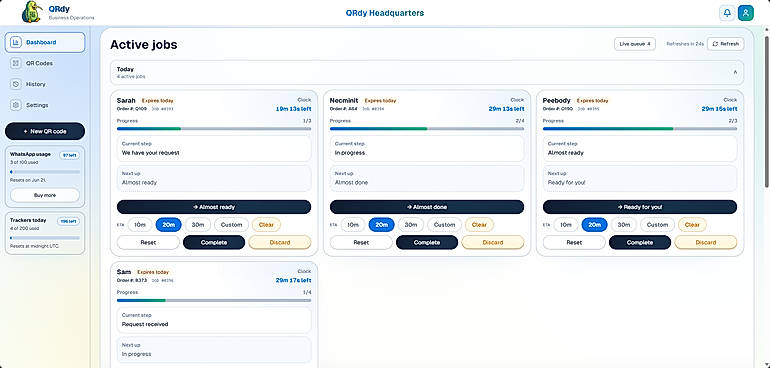Image resolution: width=770 pixels, height=368 pixels.
Task: Click Buy more WhatsApp credits
Action: [45, 195]
